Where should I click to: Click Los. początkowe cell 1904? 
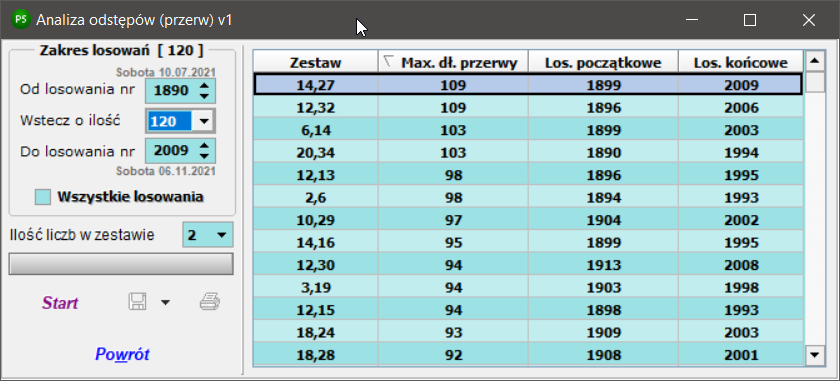603,220
